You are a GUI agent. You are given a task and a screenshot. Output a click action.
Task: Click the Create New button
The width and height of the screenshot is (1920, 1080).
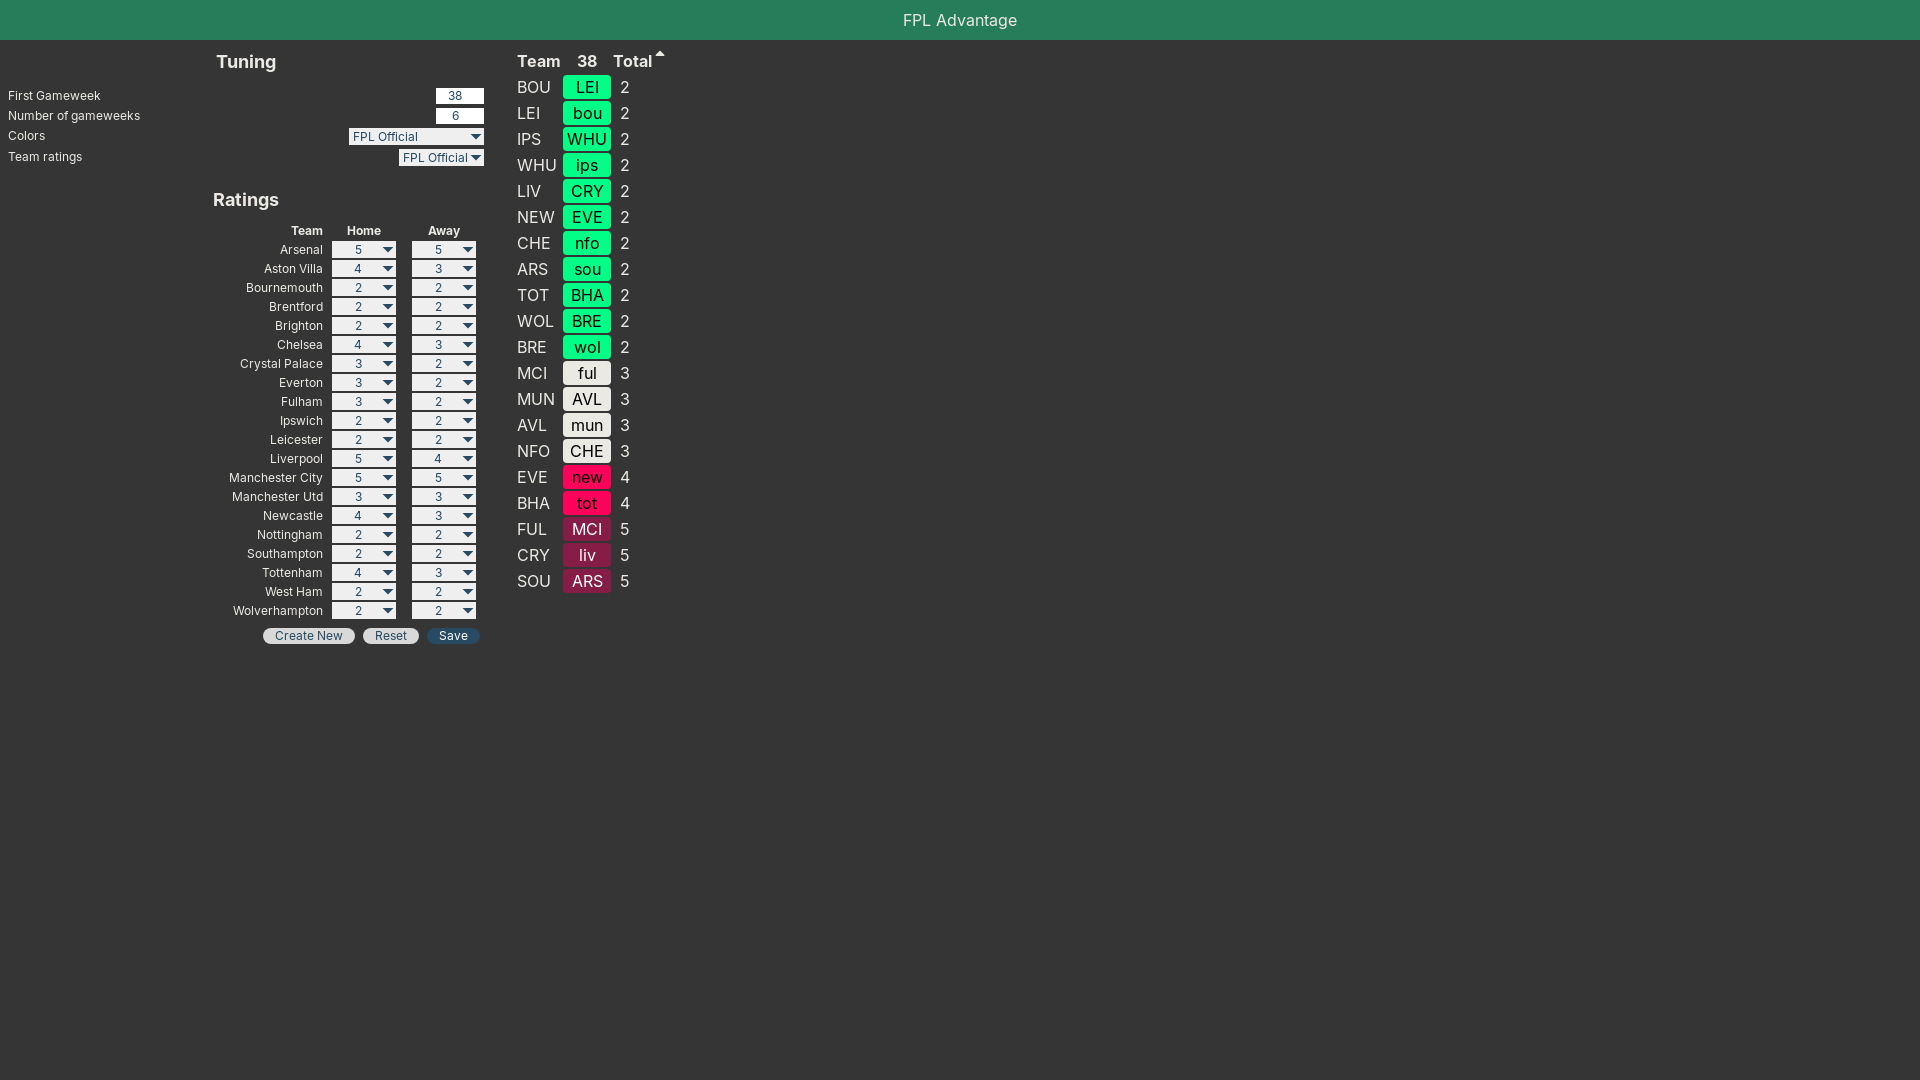tap(309, 636)
